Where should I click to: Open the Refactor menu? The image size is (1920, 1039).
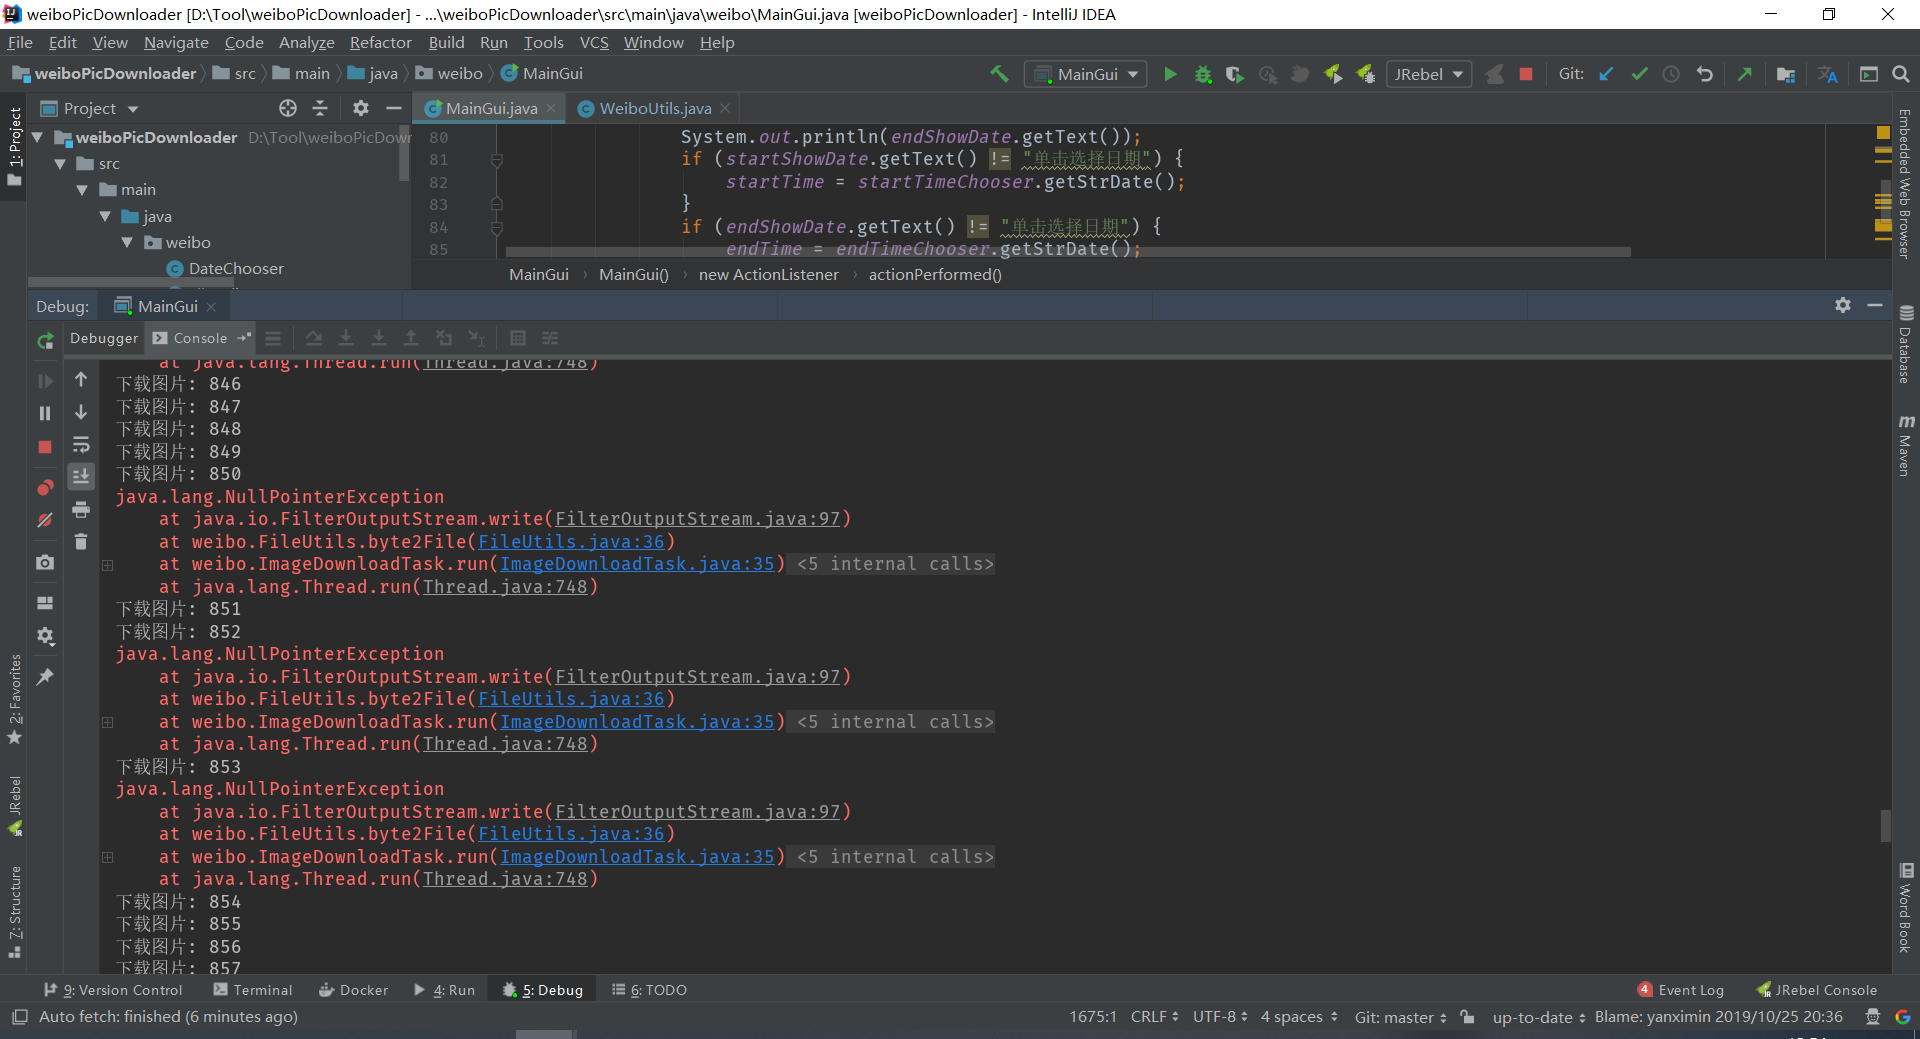380,42
